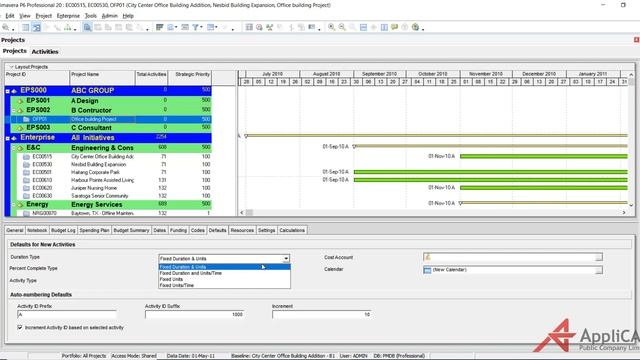Click the Group and Sort icon
Image resolution: width=640 pixels, height=360 pixels.
(211, 27)
